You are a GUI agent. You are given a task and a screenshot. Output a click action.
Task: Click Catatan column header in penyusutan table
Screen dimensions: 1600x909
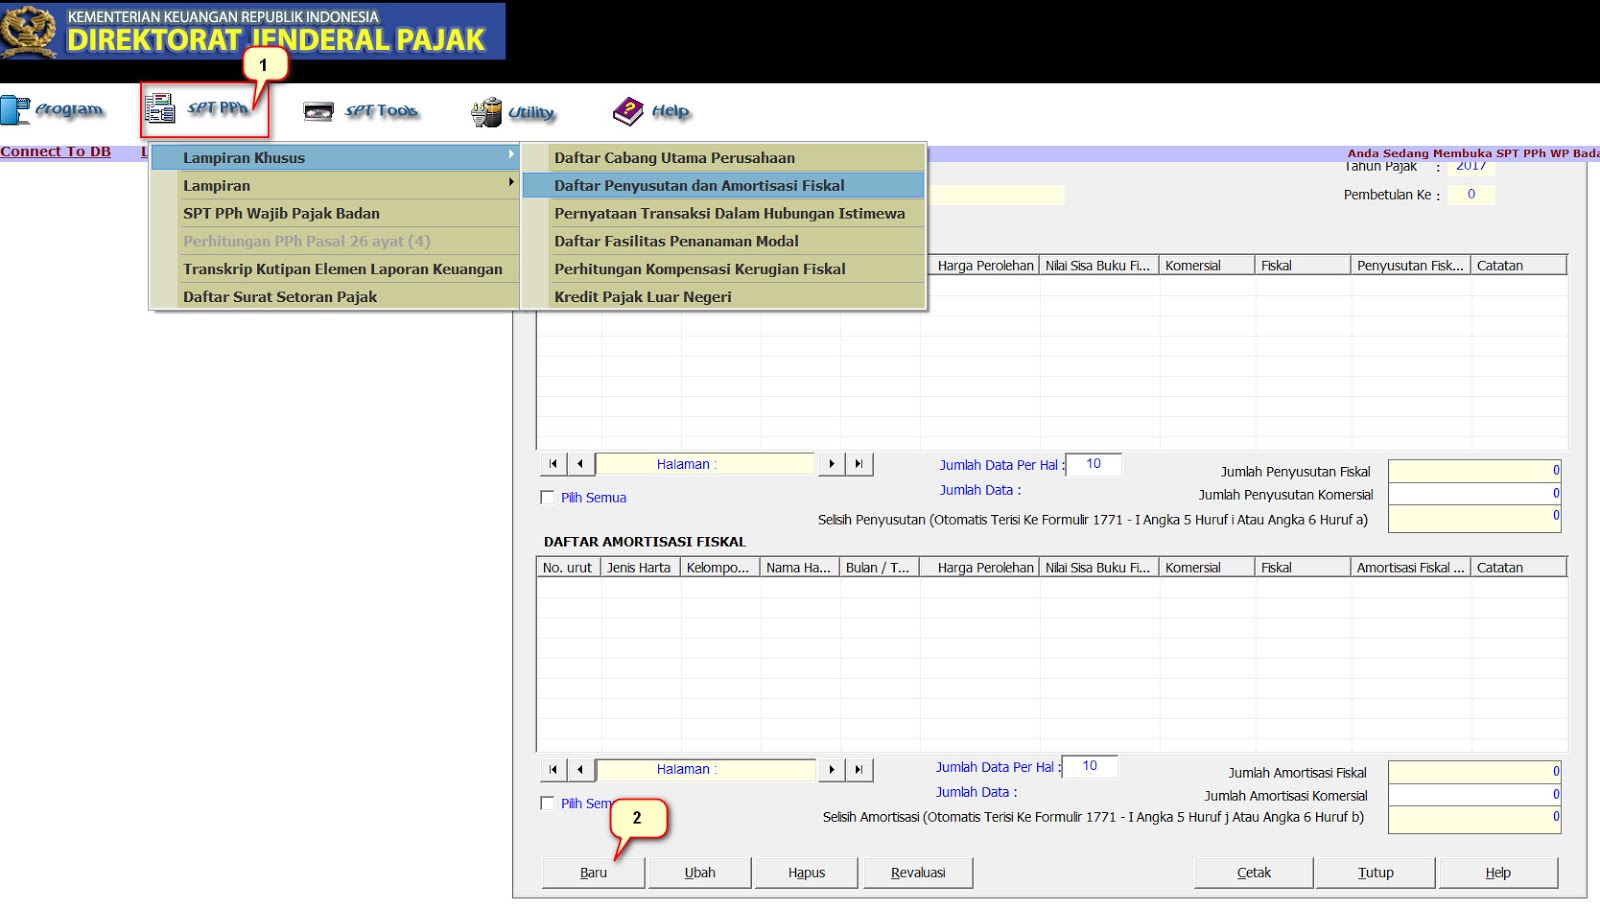pos(1519,266)
